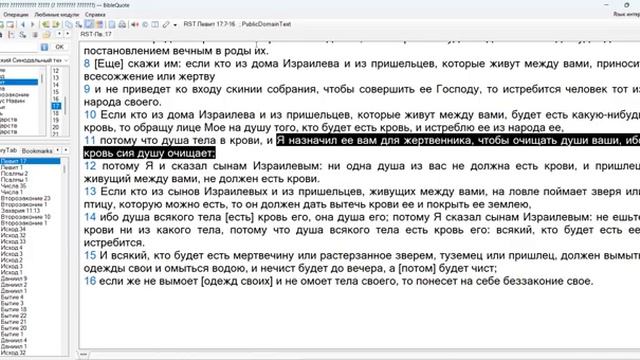Open Даниил 9 history entry
The height and width of the screenshot is (360, 640).
14,278
